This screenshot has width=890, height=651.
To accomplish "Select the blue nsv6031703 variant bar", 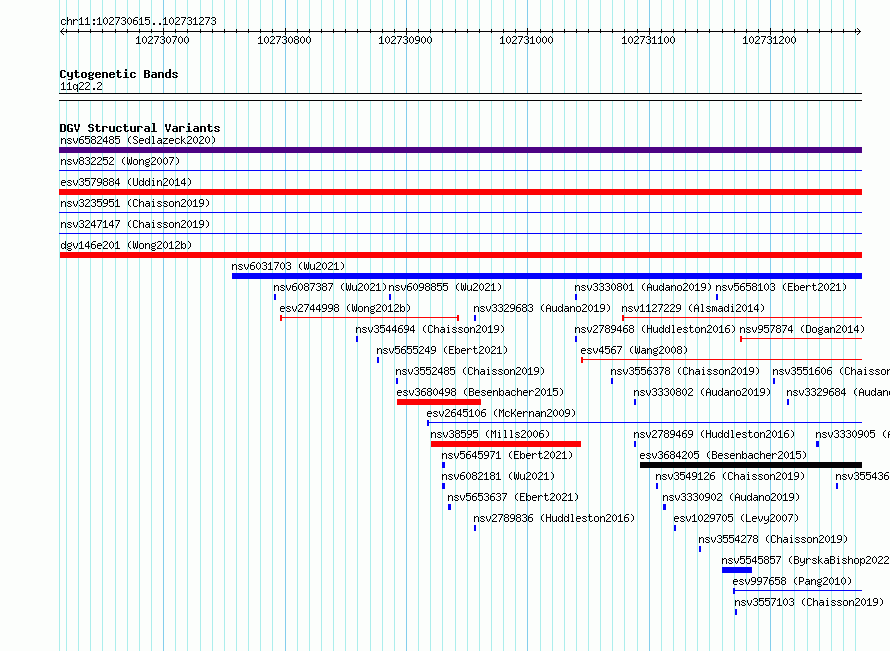I will [x=547, y=276].
